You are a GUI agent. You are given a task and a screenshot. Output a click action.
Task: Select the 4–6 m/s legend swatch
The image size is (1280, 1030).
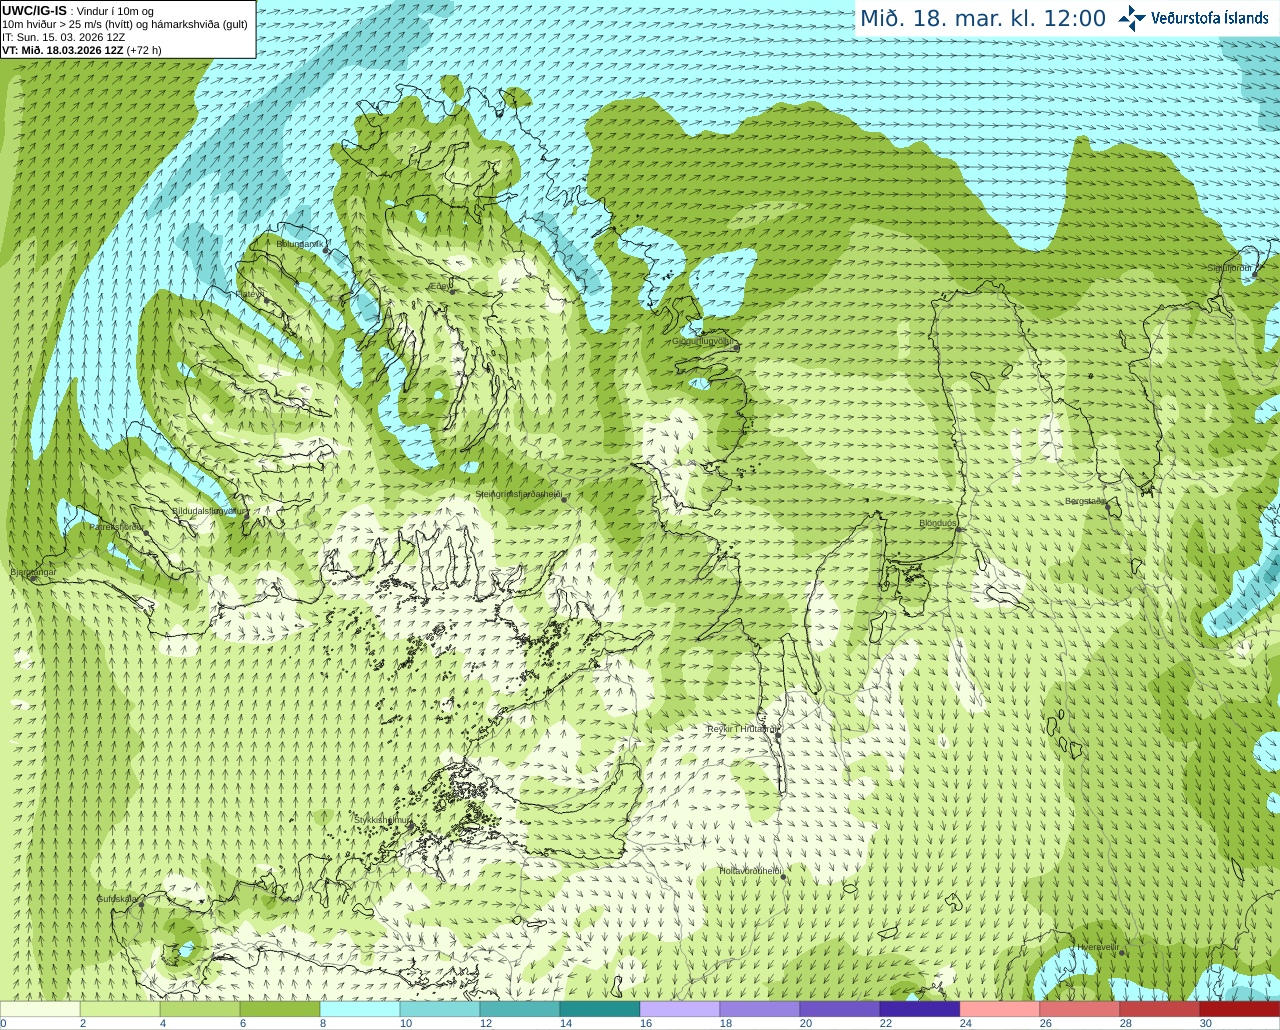200,1009
